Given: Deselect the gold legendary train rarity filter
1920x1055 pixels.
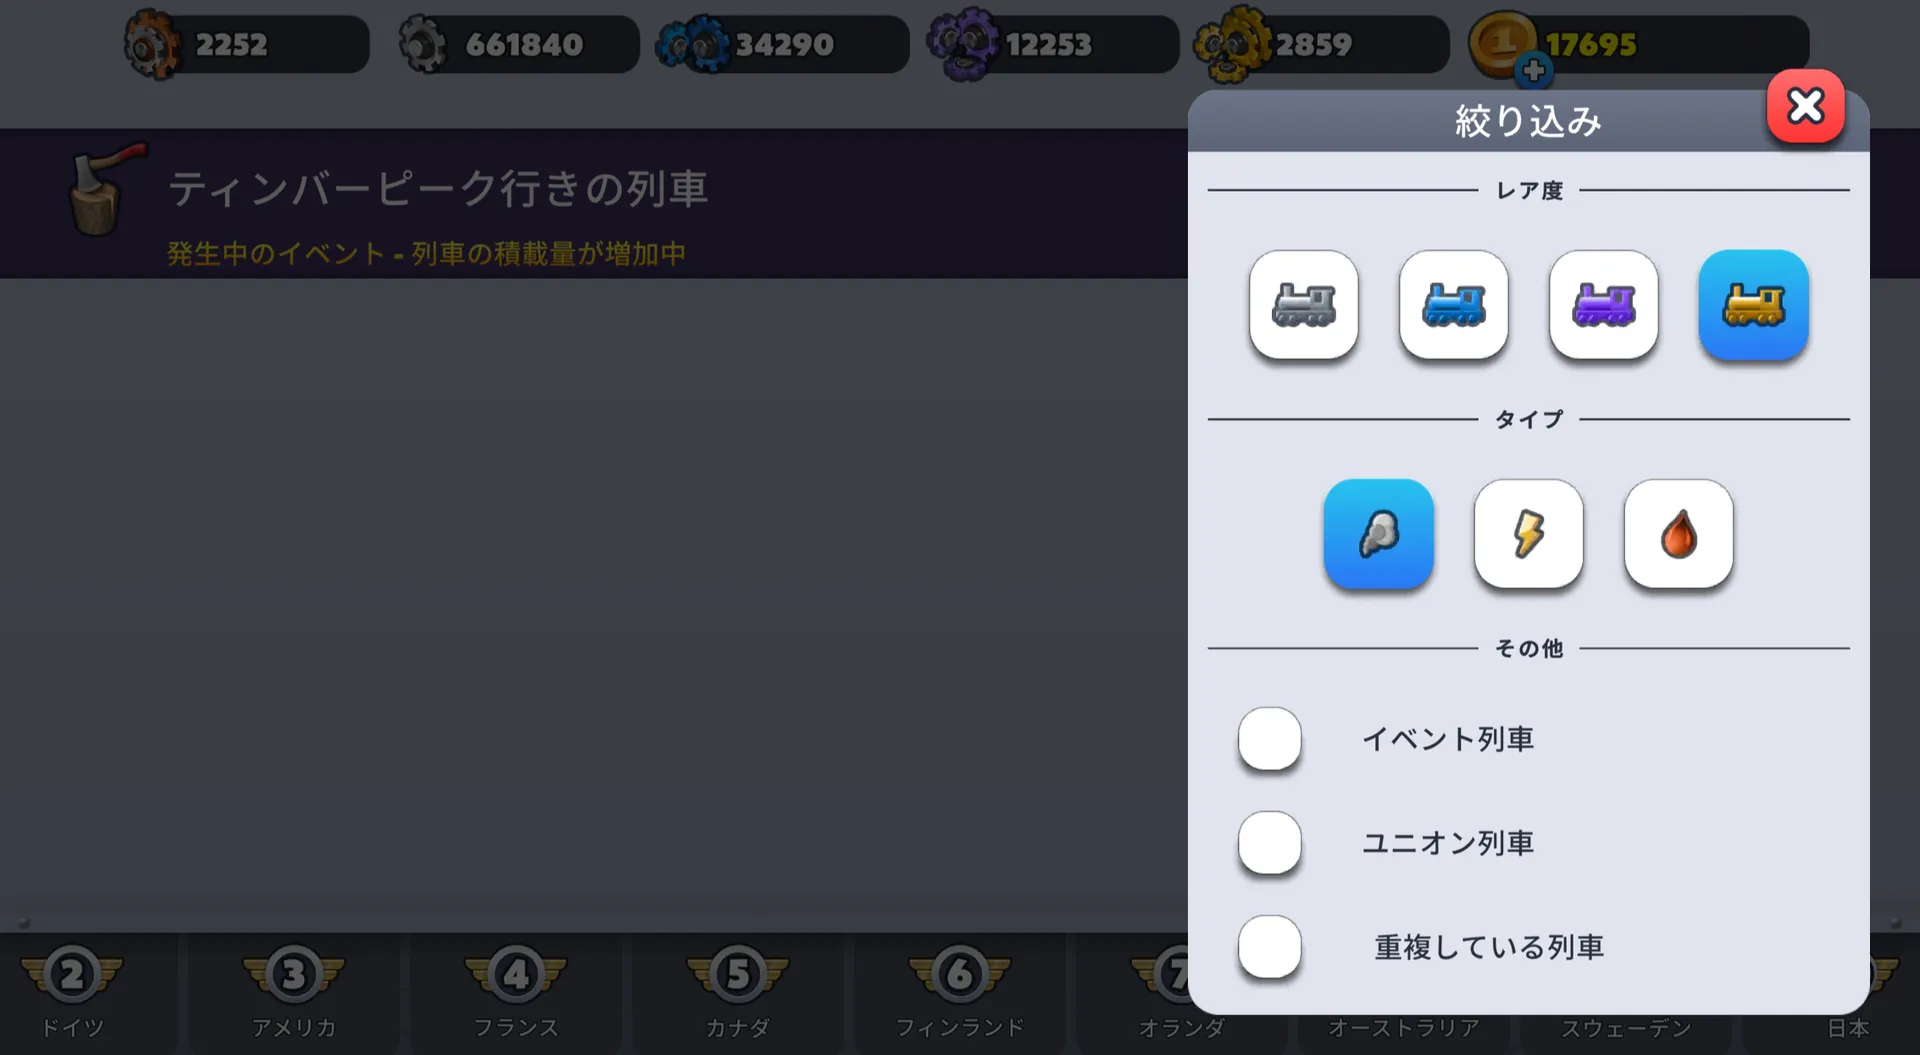Looking at the screenshot, I should [1753, 305].
